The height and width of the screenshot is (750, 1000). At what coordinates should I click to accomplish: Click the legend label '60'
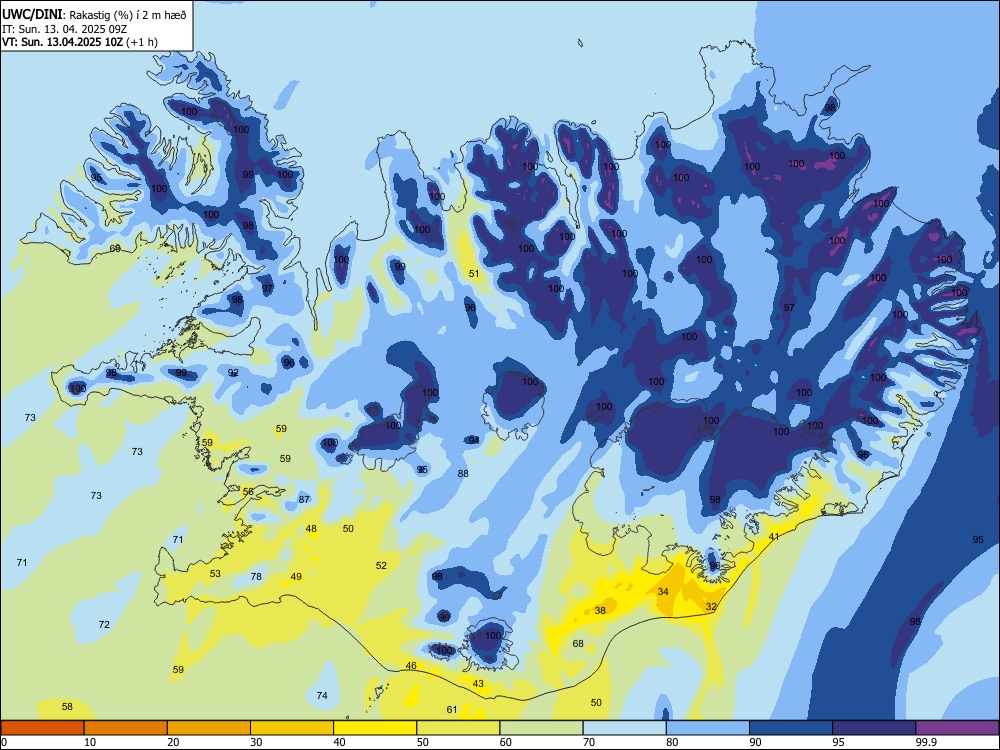pos(506,742)
